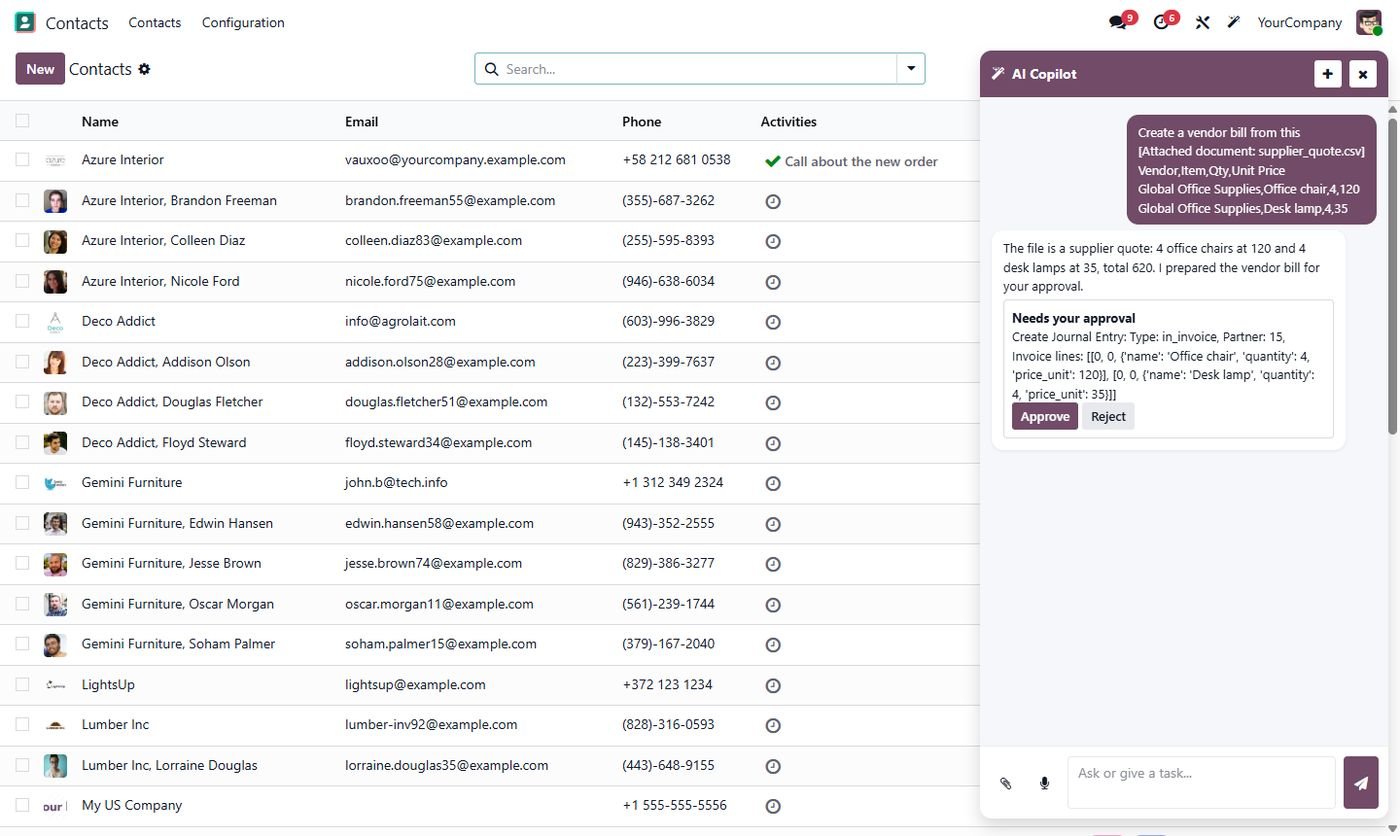Reject the vendor bill action
The width and height of the screenshot is (1400, 836).
click(1108, 417)
